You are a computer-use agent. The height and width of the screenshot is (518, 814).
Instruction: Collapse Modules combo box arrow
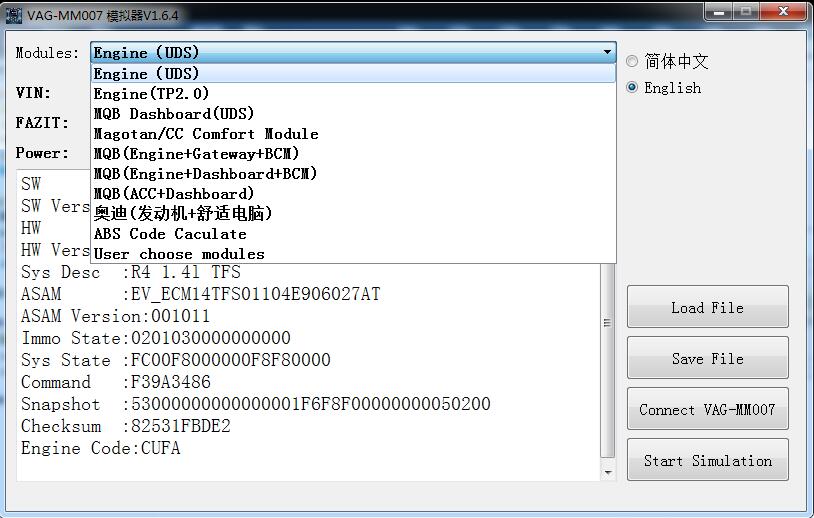coord(607,52)
